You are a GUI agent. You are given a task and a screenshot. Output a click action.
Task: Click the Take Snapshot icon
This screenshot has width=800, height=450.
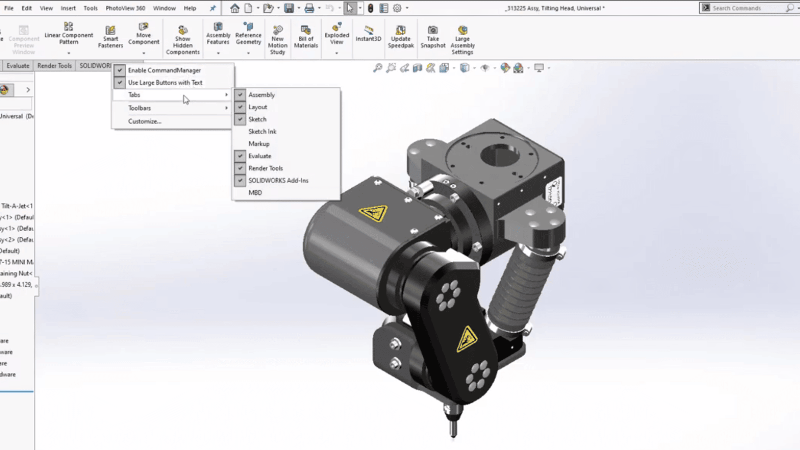(x=433, y=36)
